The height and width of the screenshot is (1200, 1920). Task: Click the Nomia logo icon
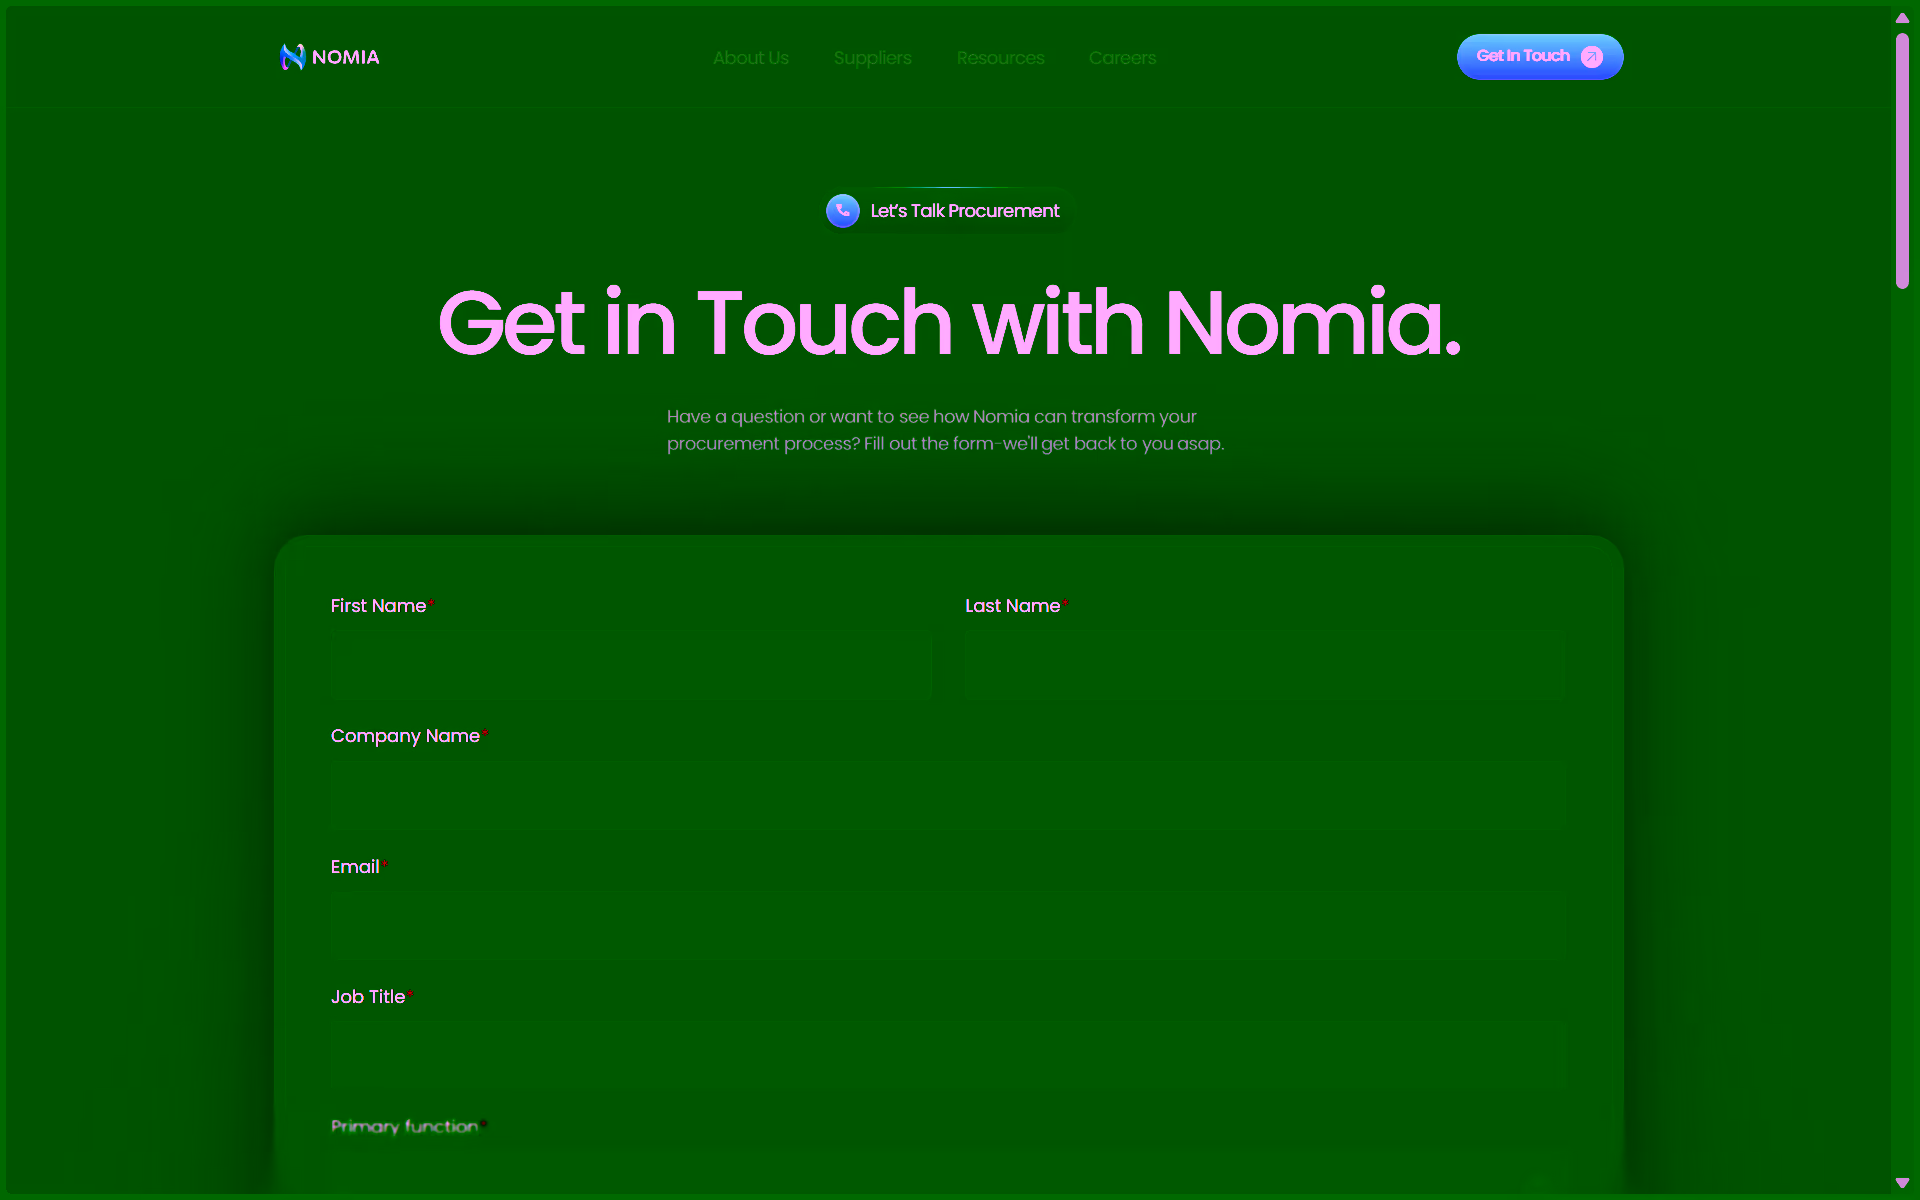292,57
